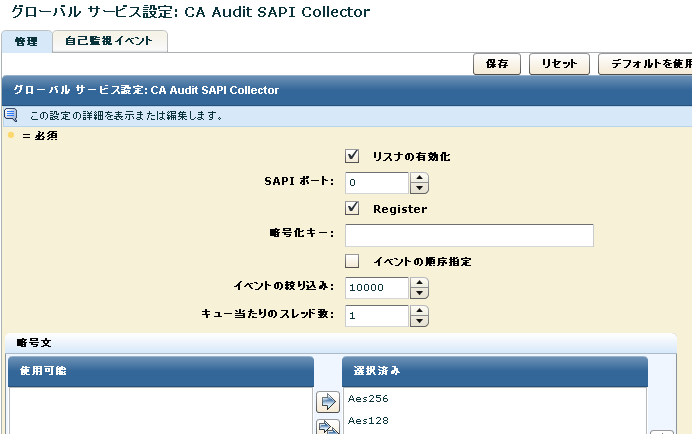
Task: Decrease the SAPI ポート value with down arrow
Action: point(420,188)
